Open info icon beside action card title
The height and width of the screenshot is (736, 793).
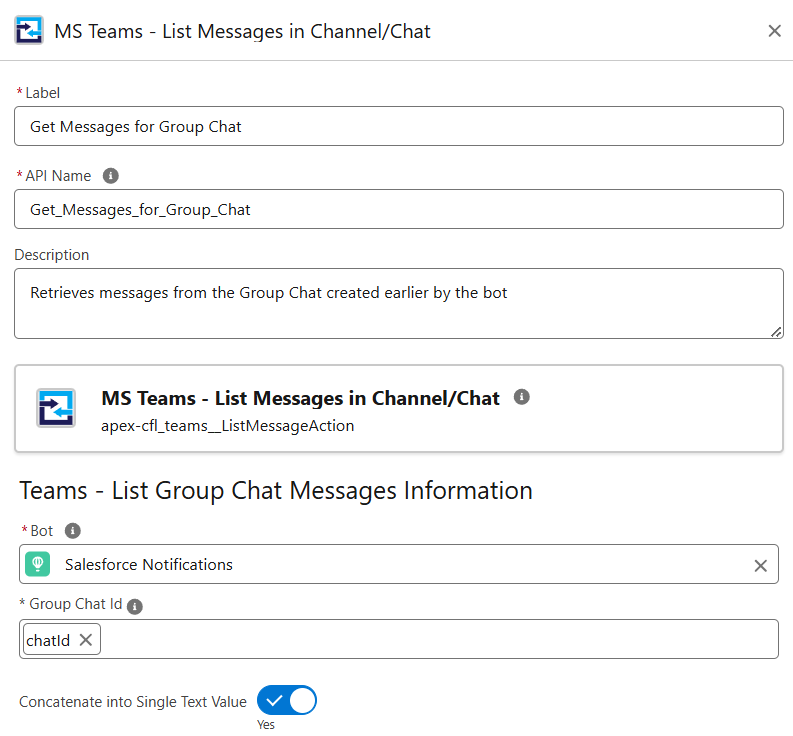[x=521, y=397]
